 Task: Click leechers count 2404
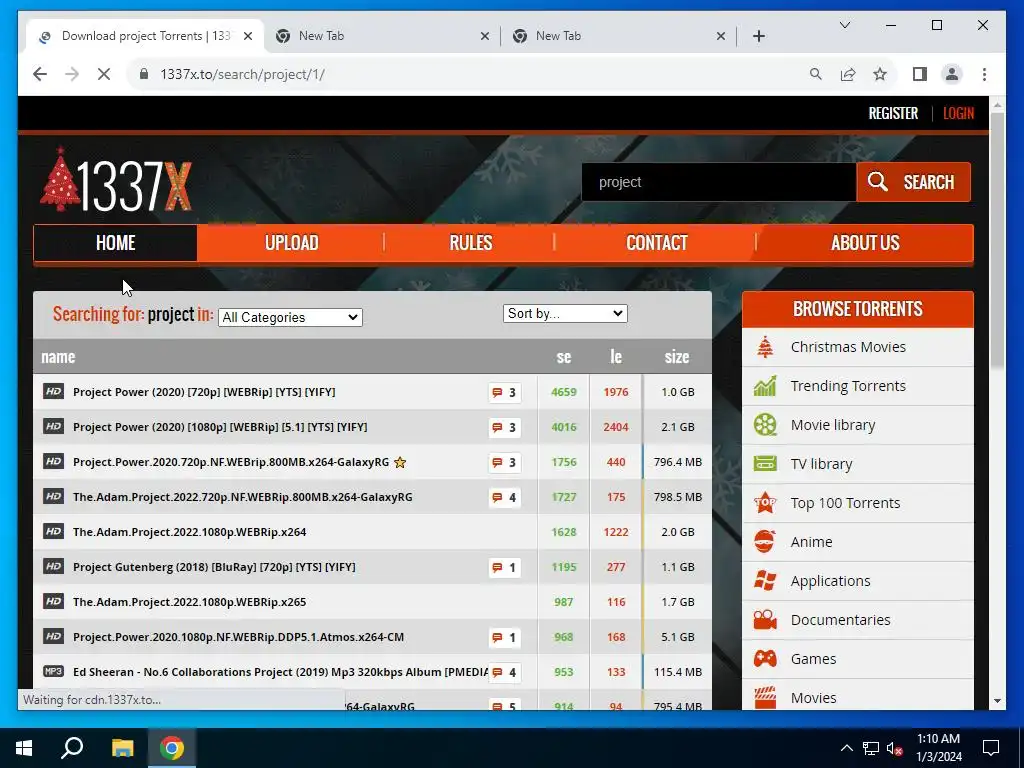tap(616, 427)
